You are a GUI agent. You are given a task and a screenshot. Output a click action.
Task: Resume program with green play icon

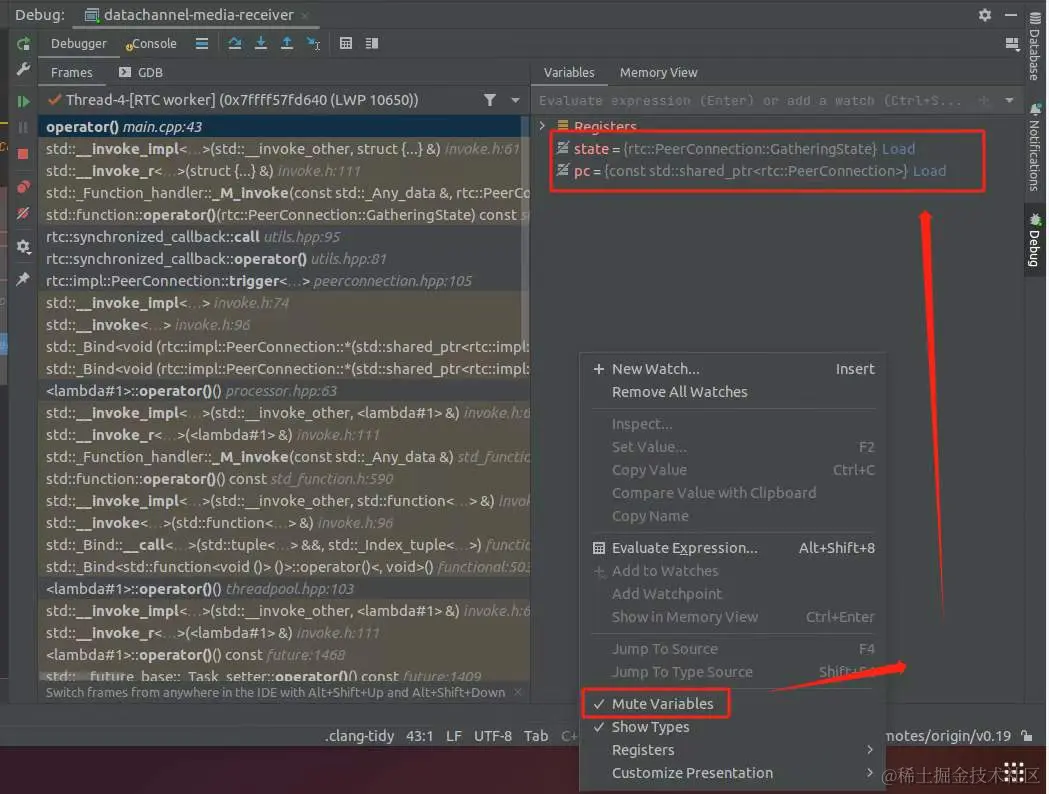point(23,101)
